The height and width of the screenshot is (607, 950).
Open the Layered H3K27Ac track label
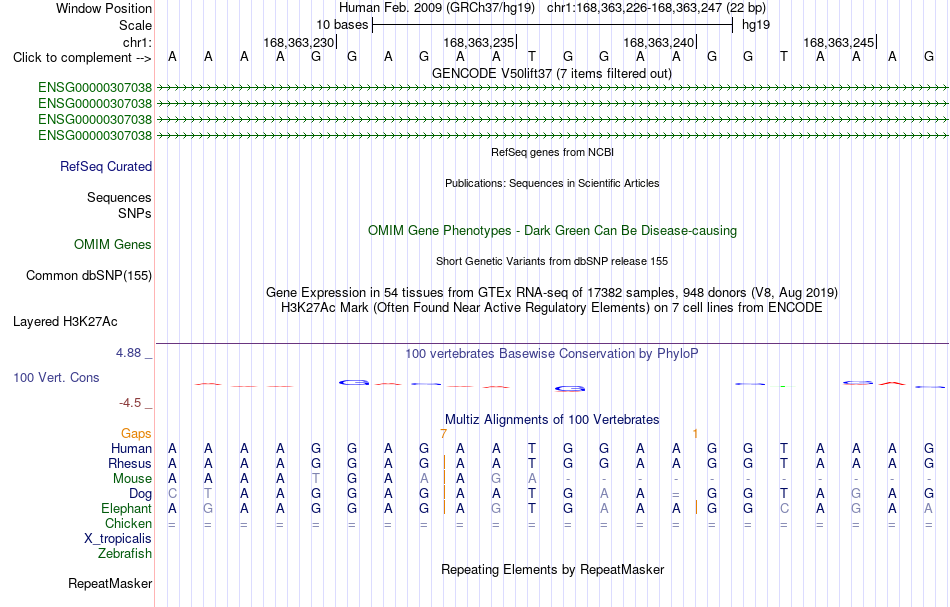[65, 321]
